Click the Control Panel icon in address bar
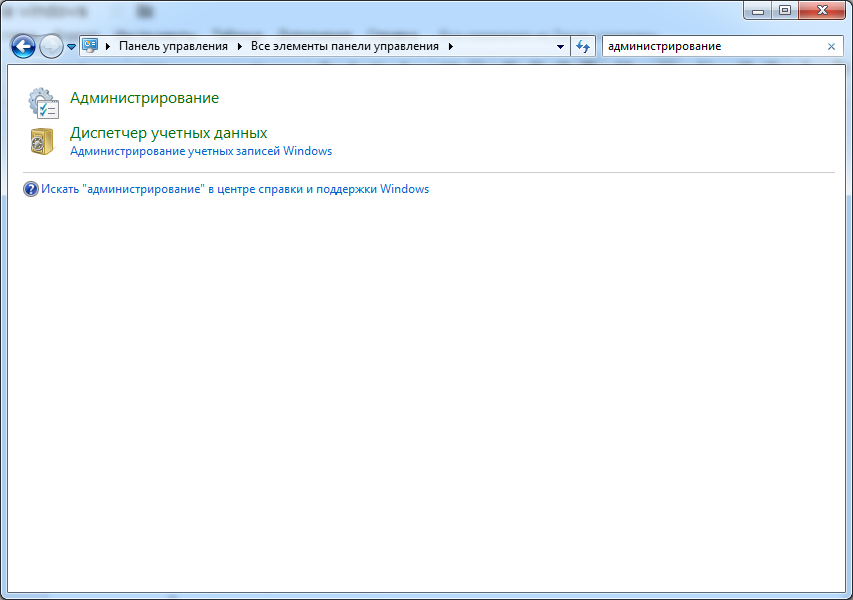The image size is (853, 600). point(90,46)
